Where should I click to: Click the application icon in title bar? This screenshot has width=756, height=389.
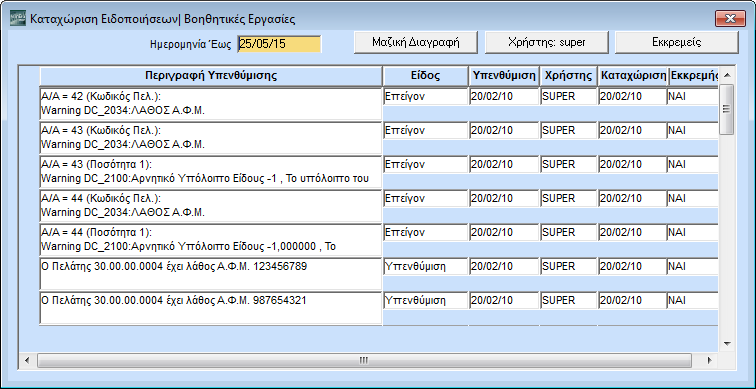click(18, 18)
